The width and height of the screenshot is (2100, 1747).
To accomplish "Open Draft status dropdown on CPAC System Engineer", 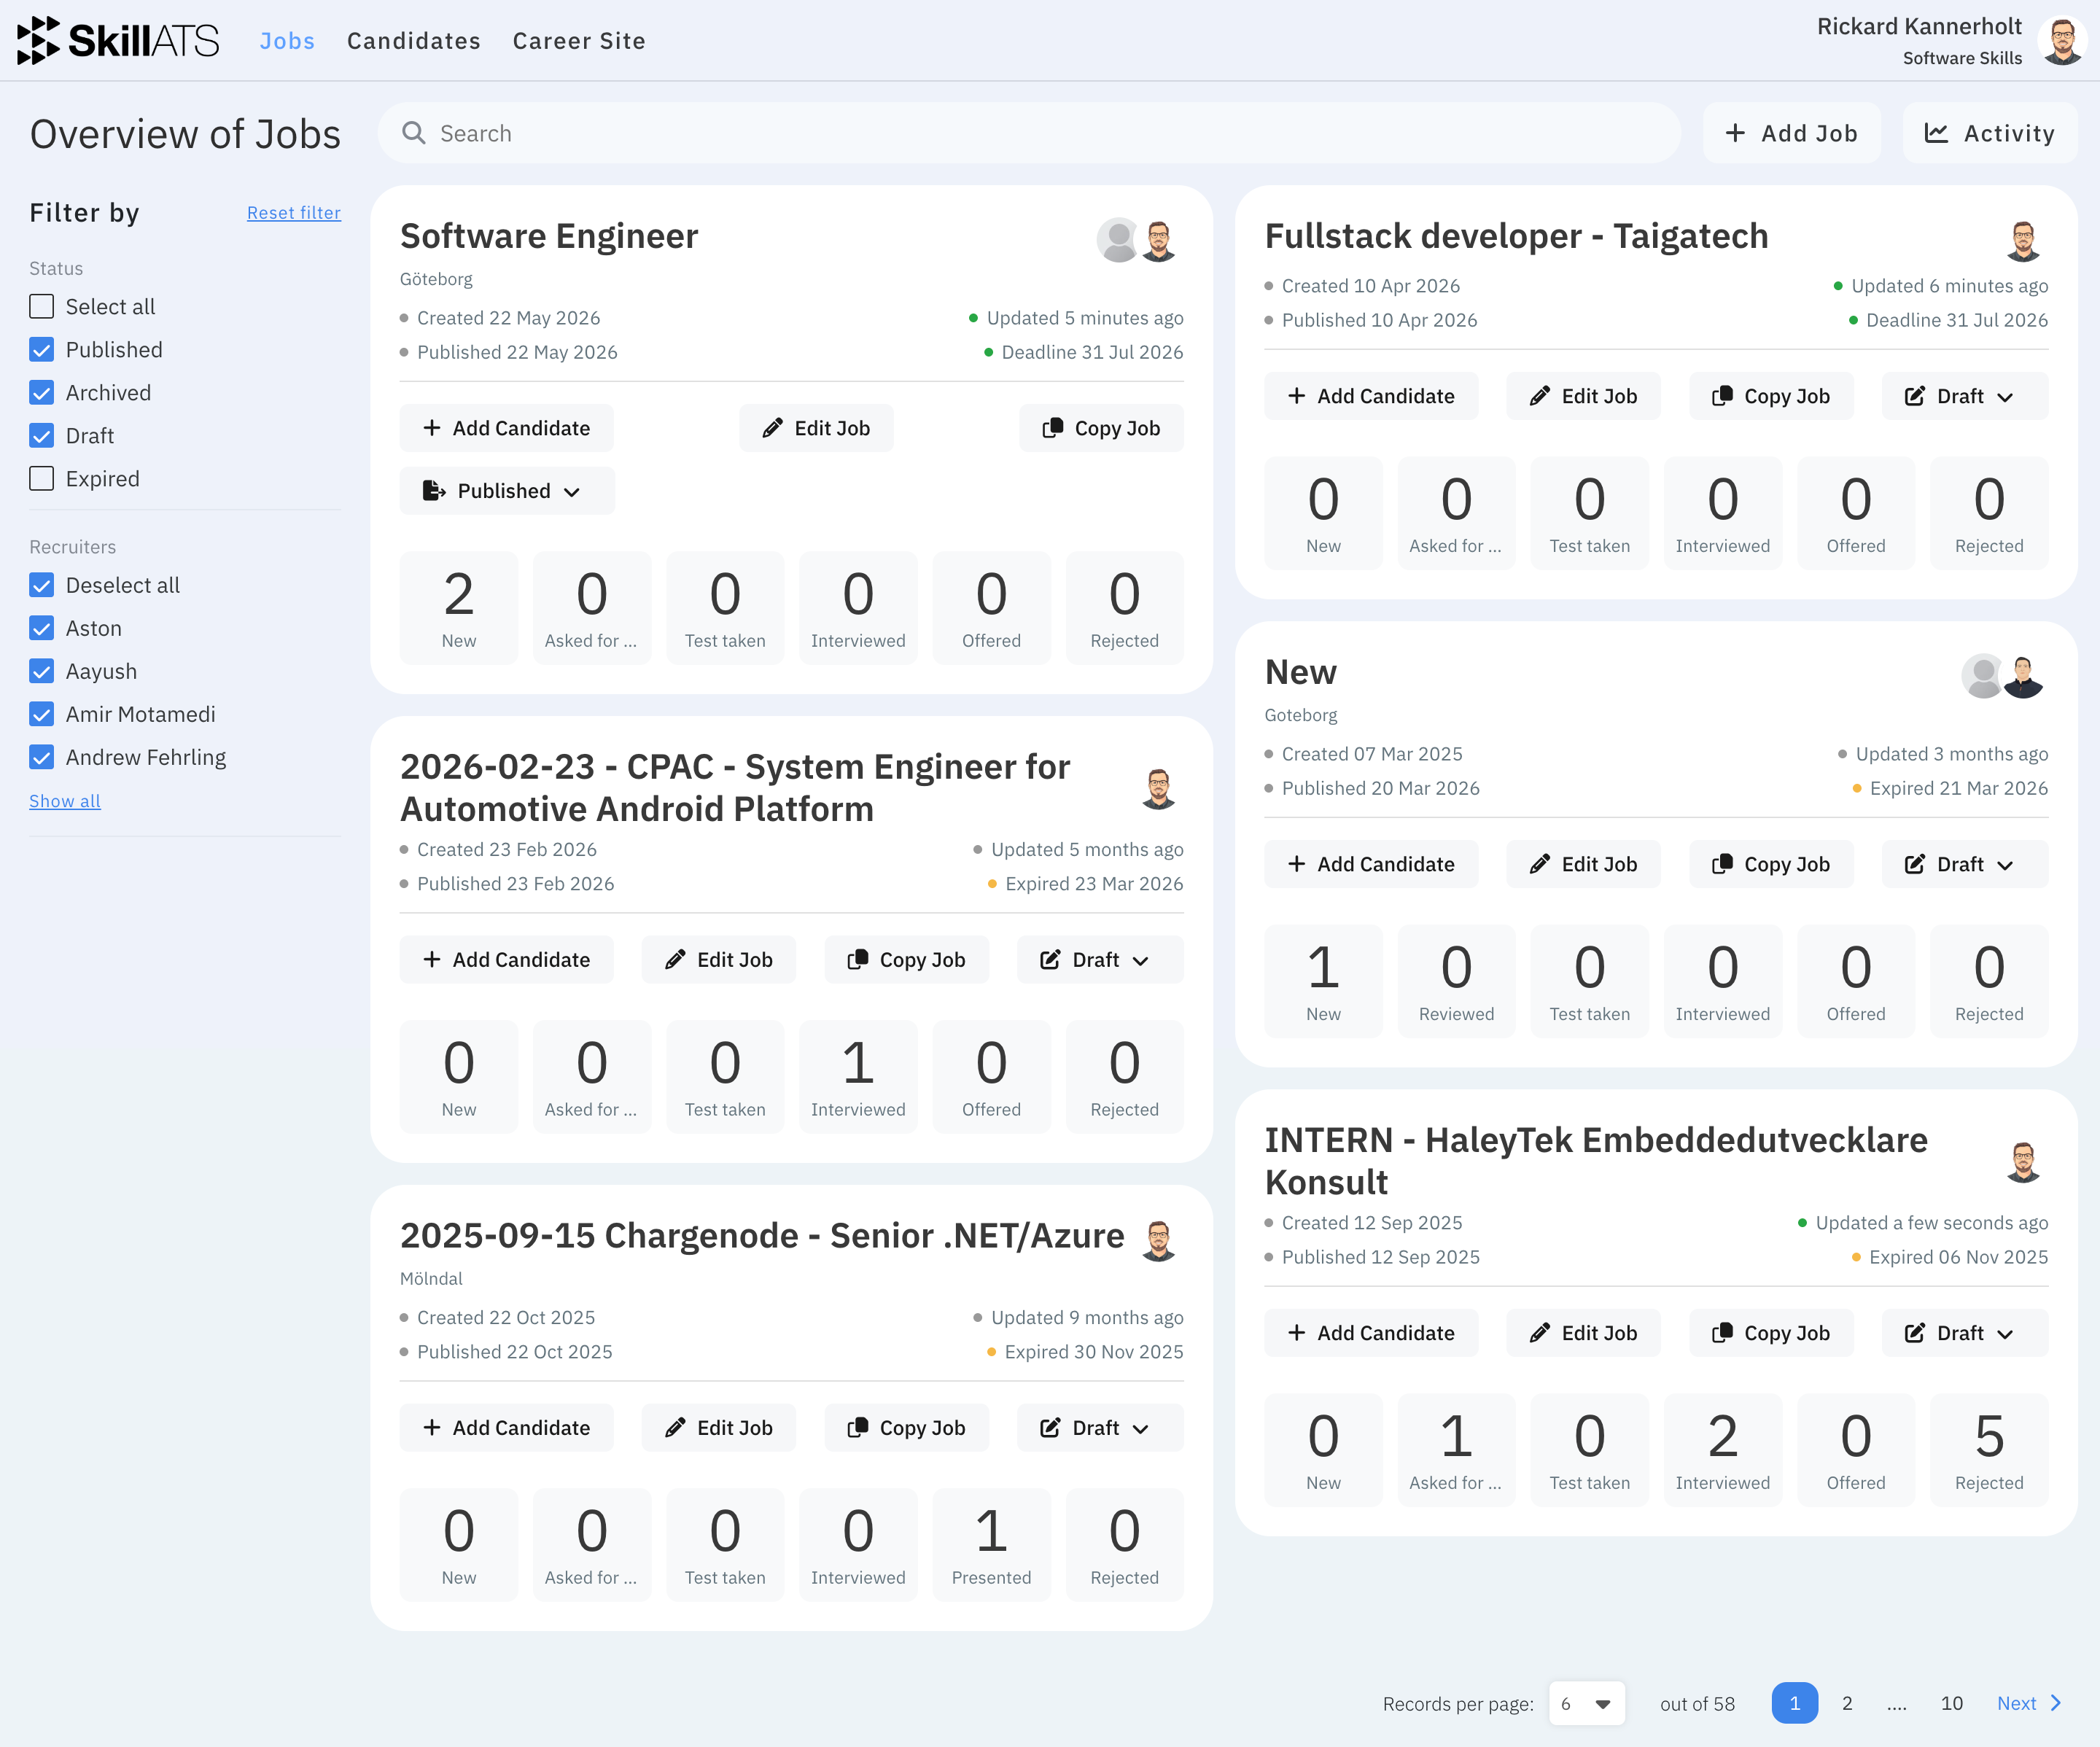I will coord(1100,960).
